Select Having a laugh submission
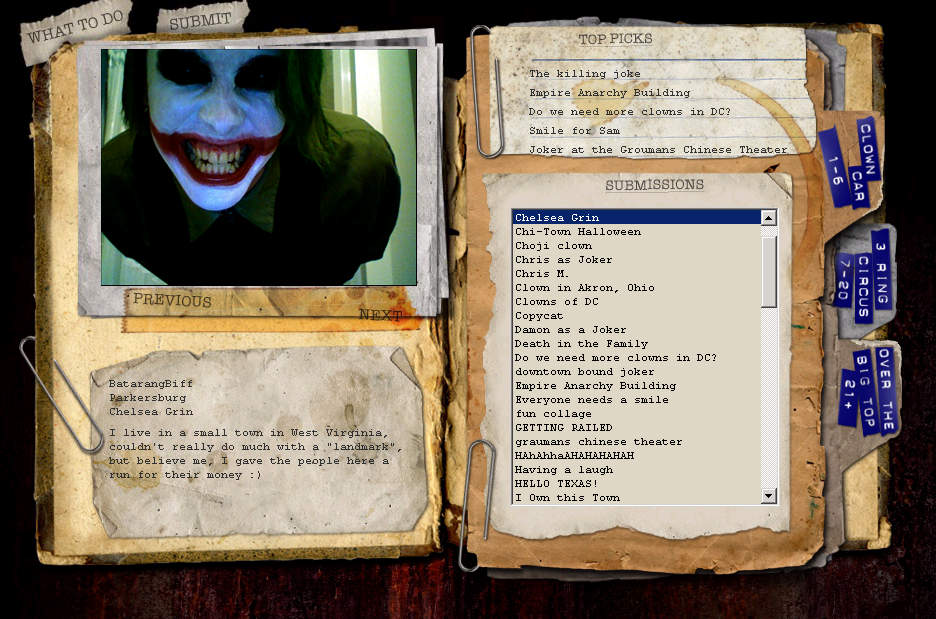The height and width of the screenshot is (619, 936). (637, 470)
